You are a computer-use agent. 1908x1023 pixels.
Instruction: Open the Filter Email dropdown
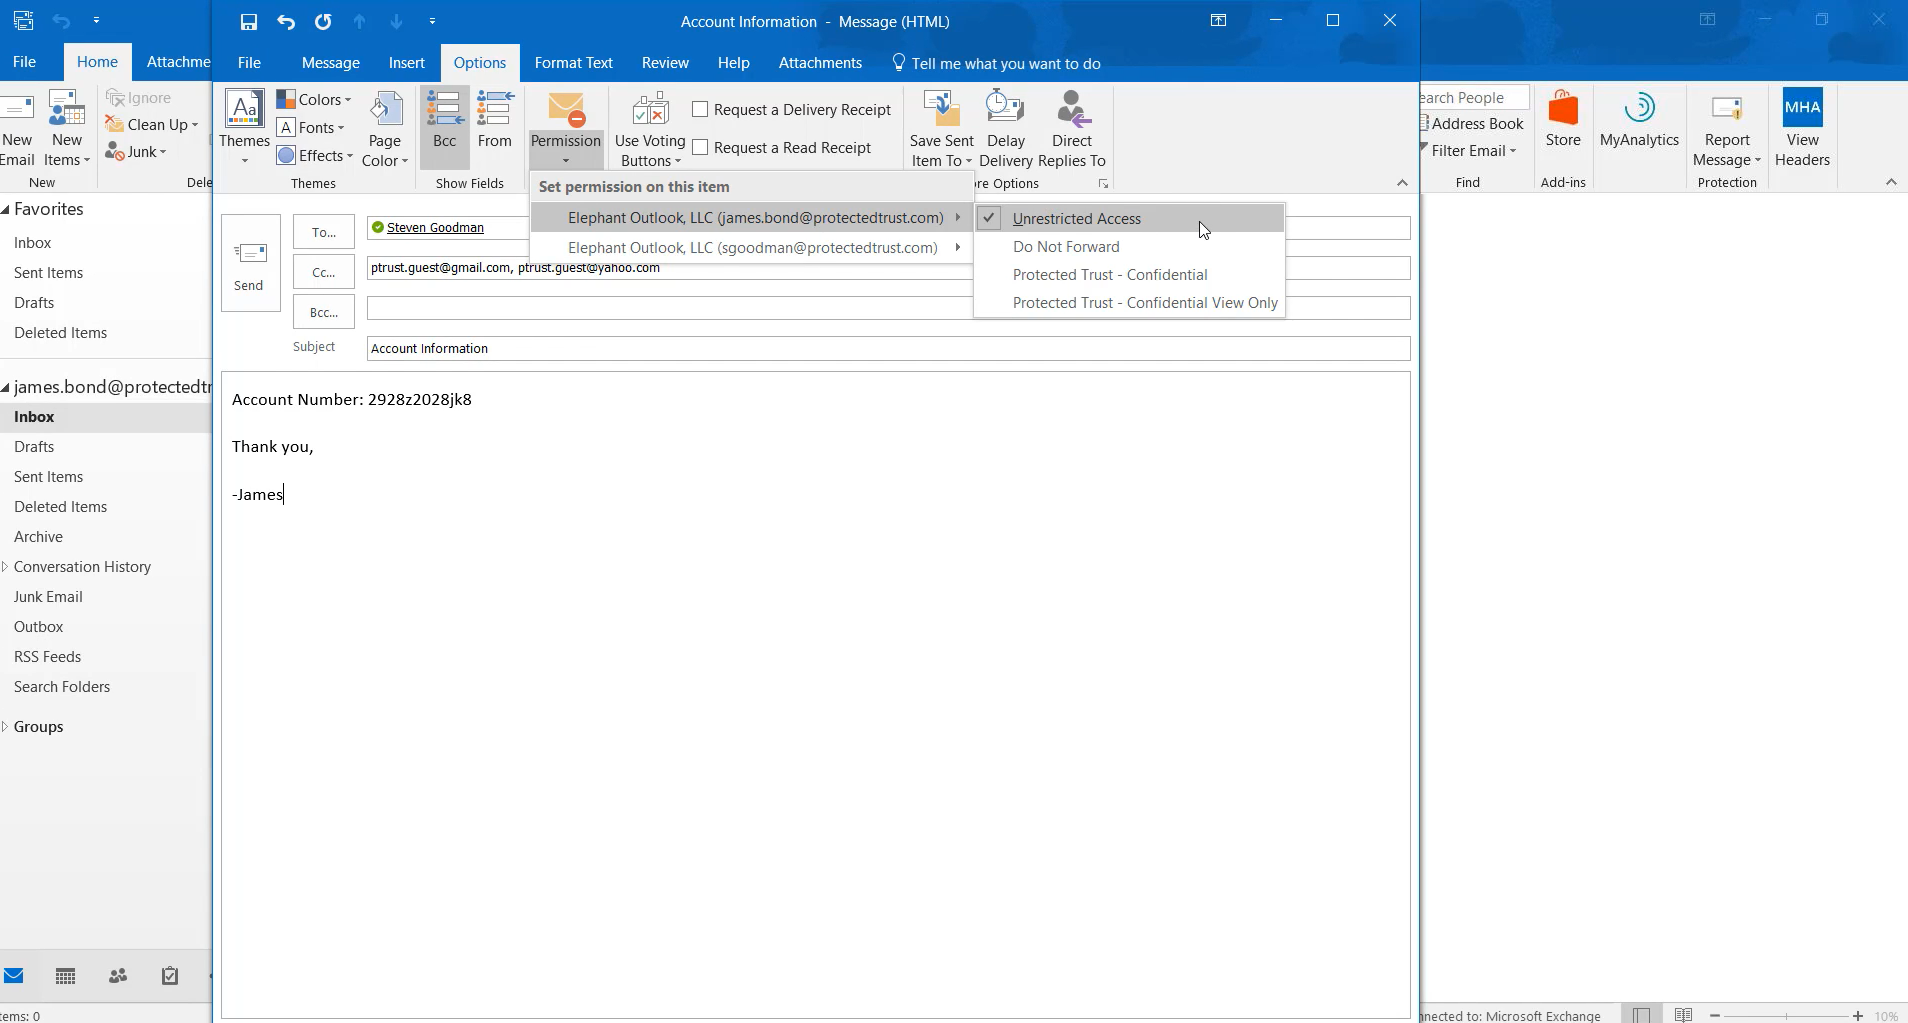(1469, 150)
